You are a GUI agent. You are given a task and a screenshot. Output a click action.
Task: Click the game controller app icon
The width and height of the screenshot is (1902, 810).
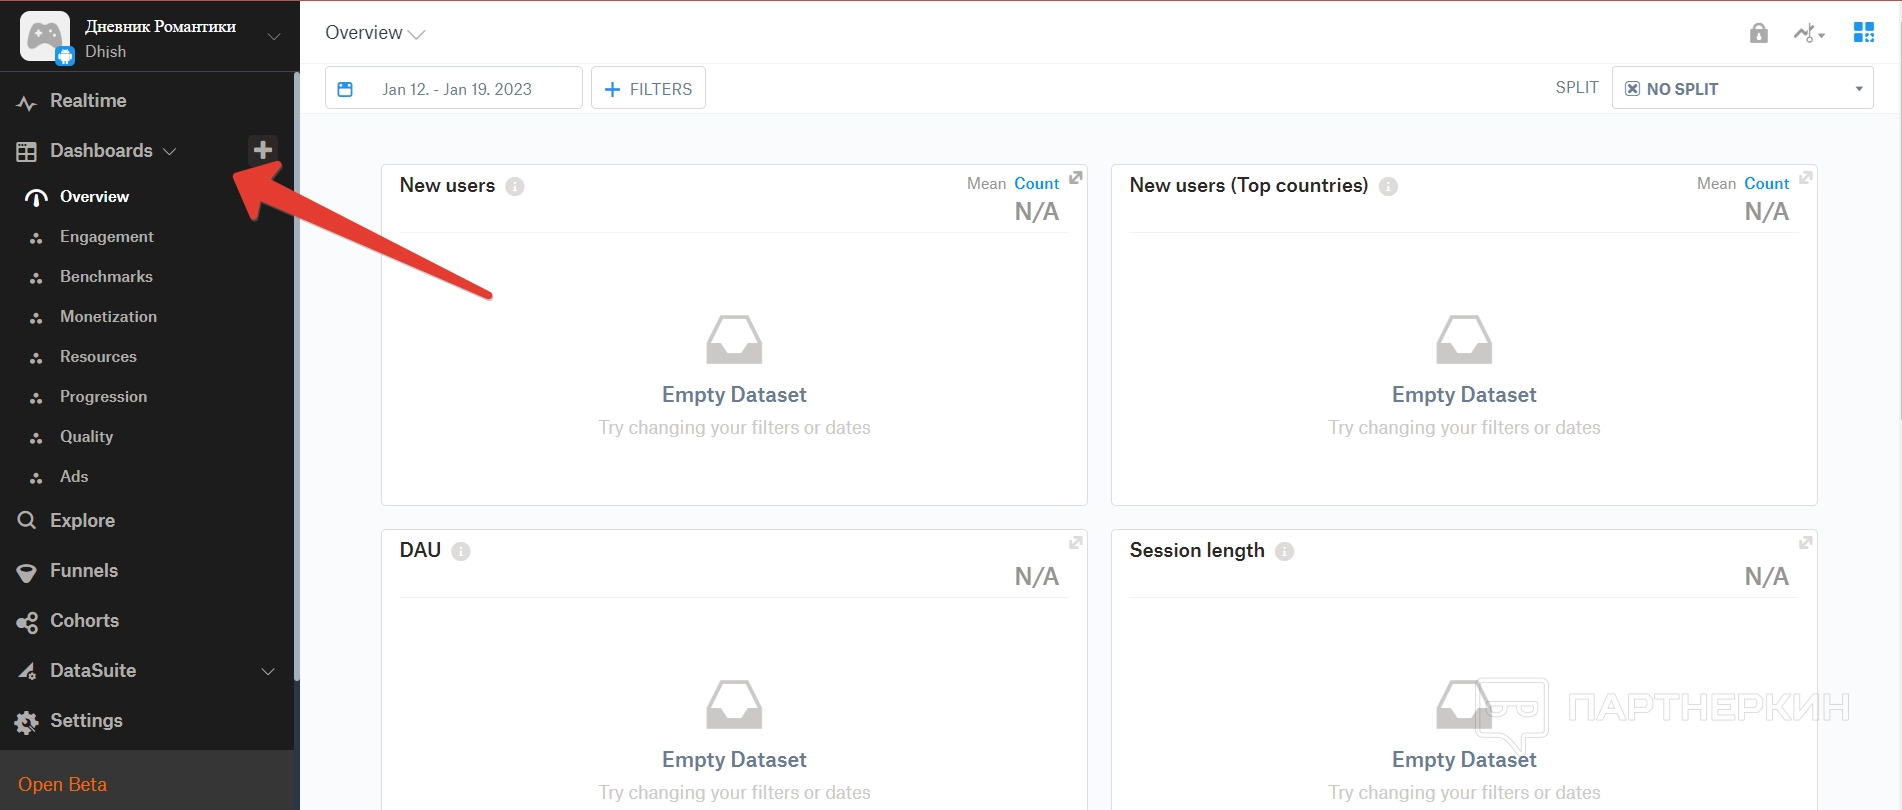pyautogui.click(x=46, y=37)
